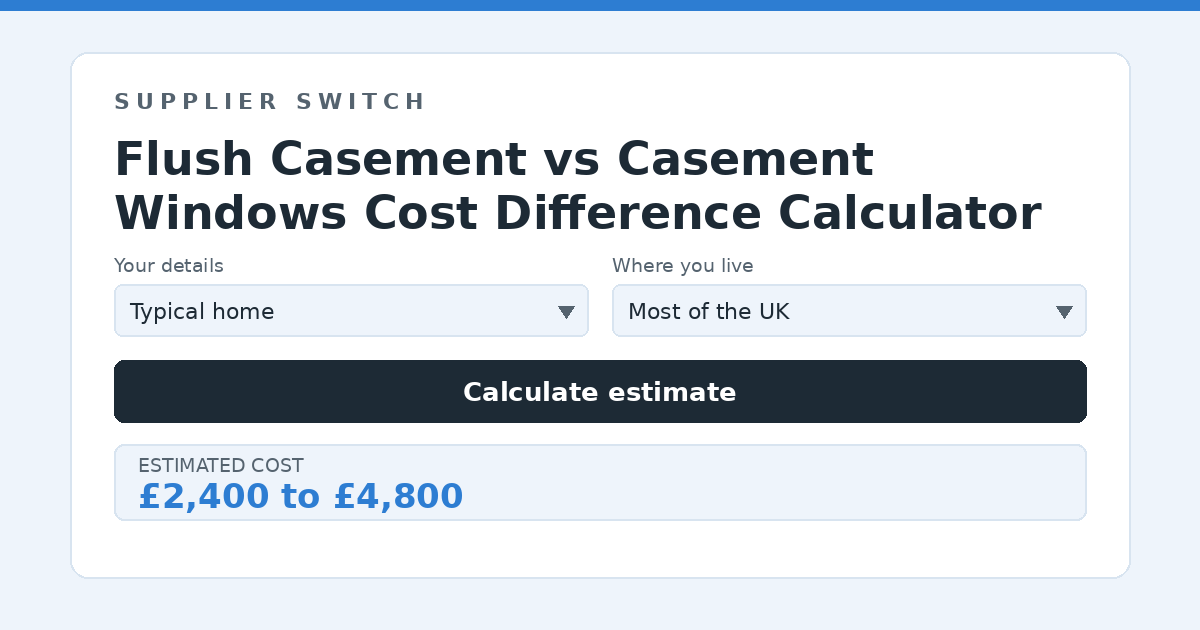Click the 'Flush Casement vs Casement' heading line
Screen dimensions: 1200x630
(494, 159)
